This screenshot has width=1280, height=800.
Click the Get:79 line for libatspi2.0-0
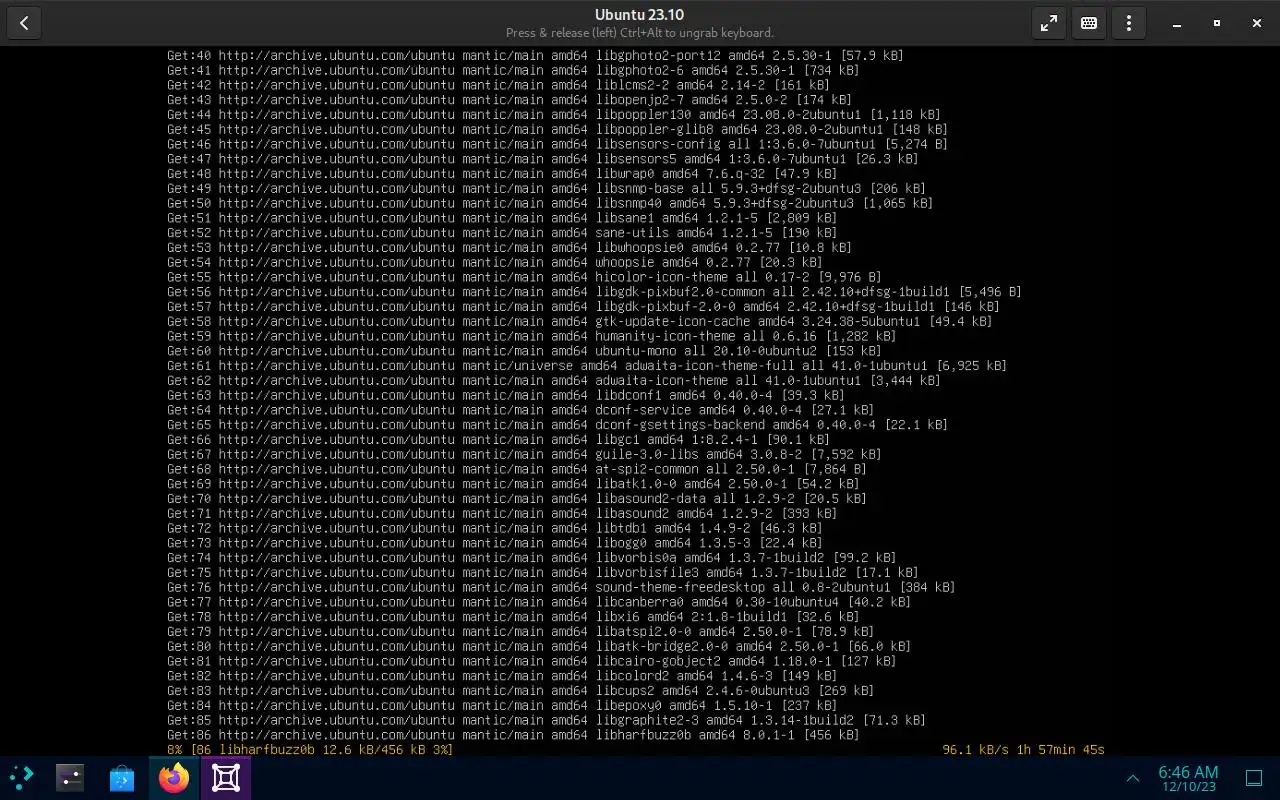(520, 631)
